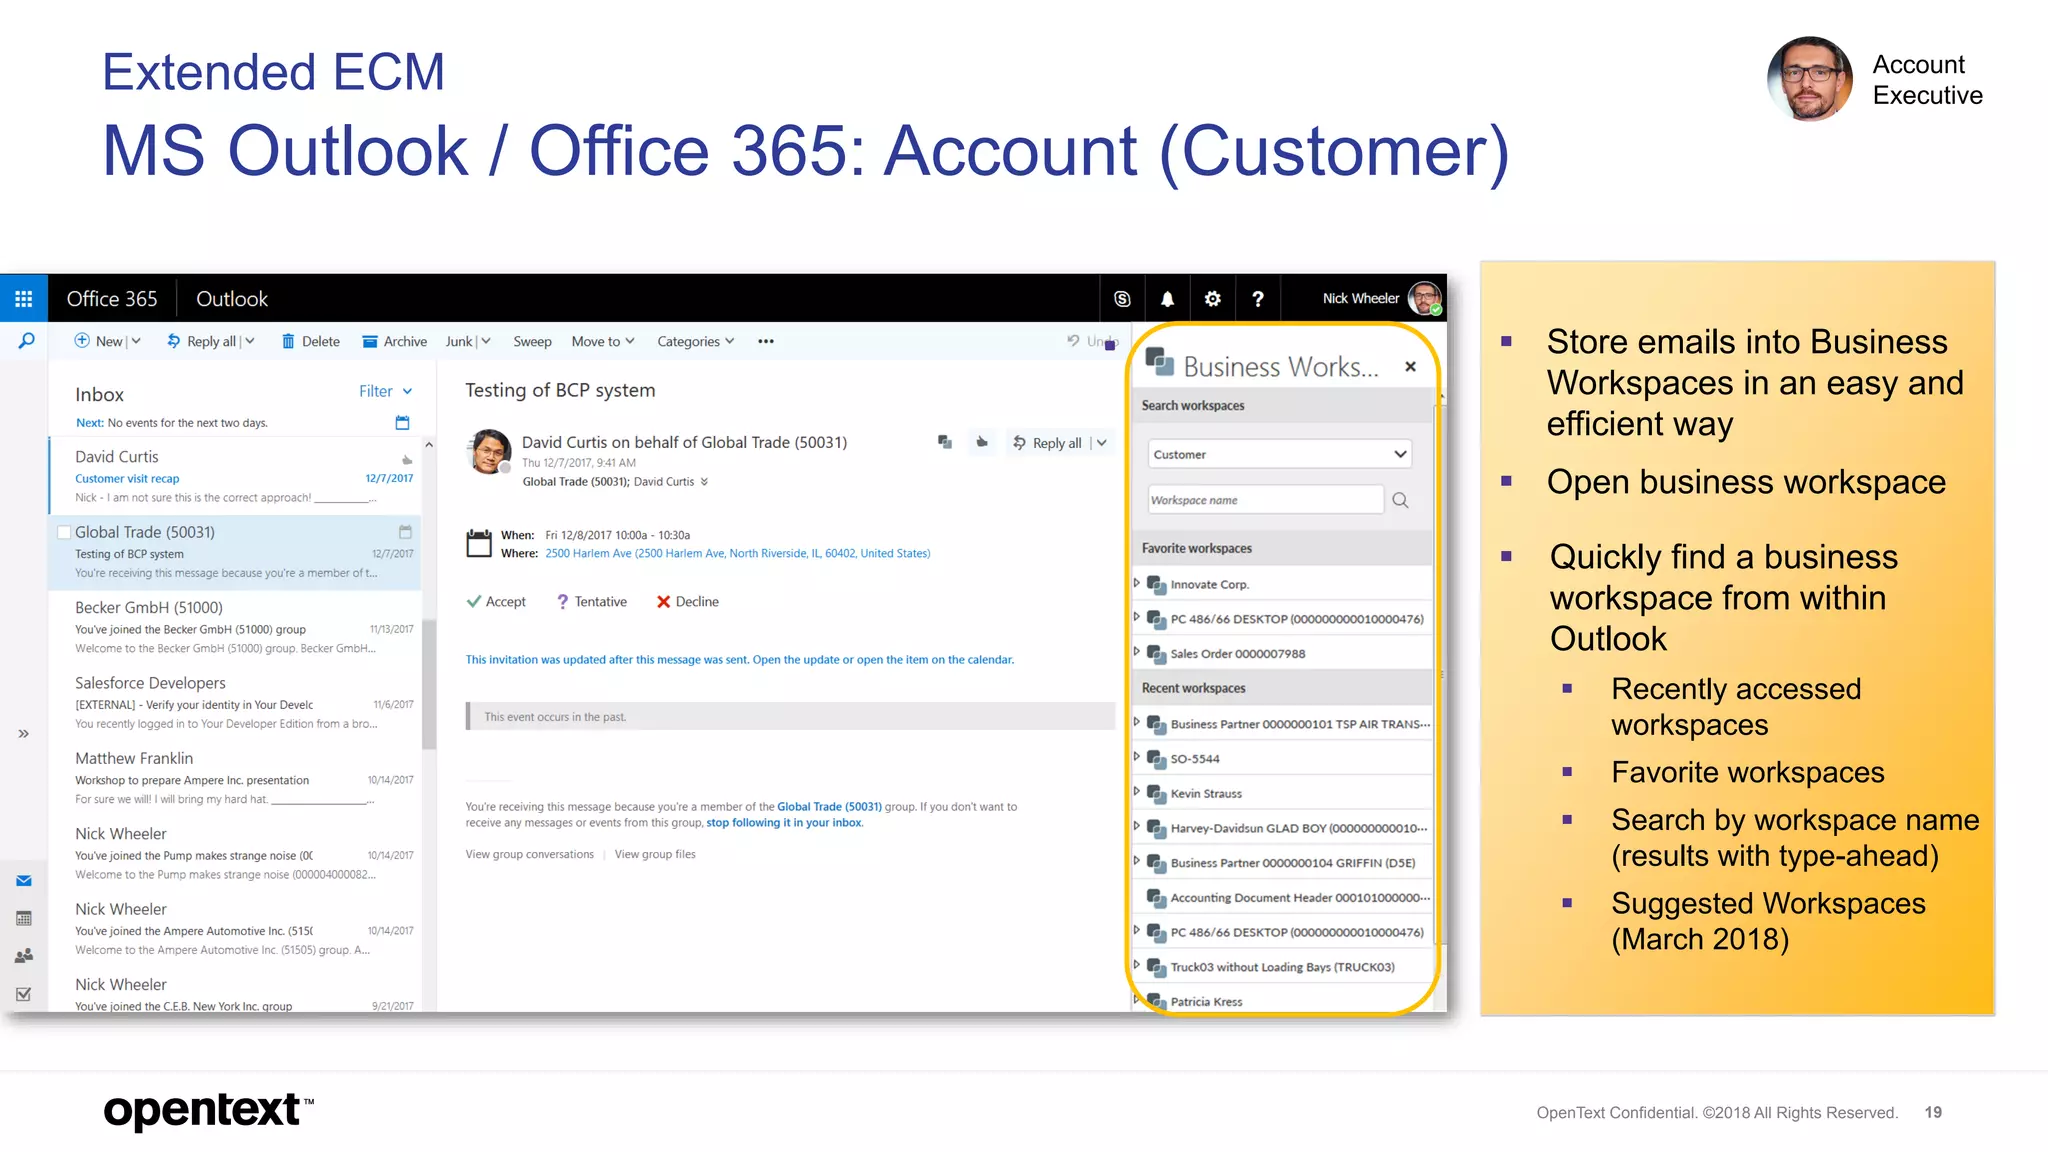Viewport: 2048px width, 1152px height.
Task: Open the calendar icon next to Next events
Action: click(x=402, y=423)
